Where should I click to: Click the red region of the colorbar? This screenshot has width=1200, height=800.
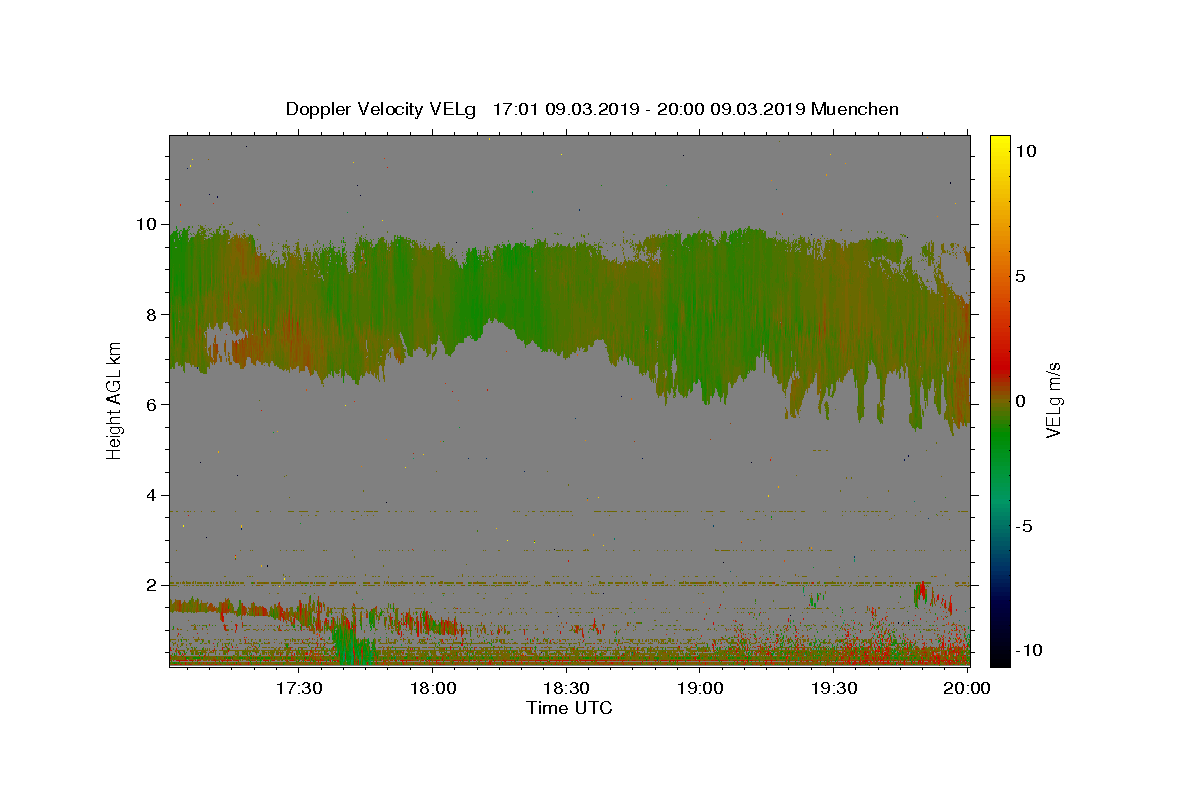click(999, 340)
